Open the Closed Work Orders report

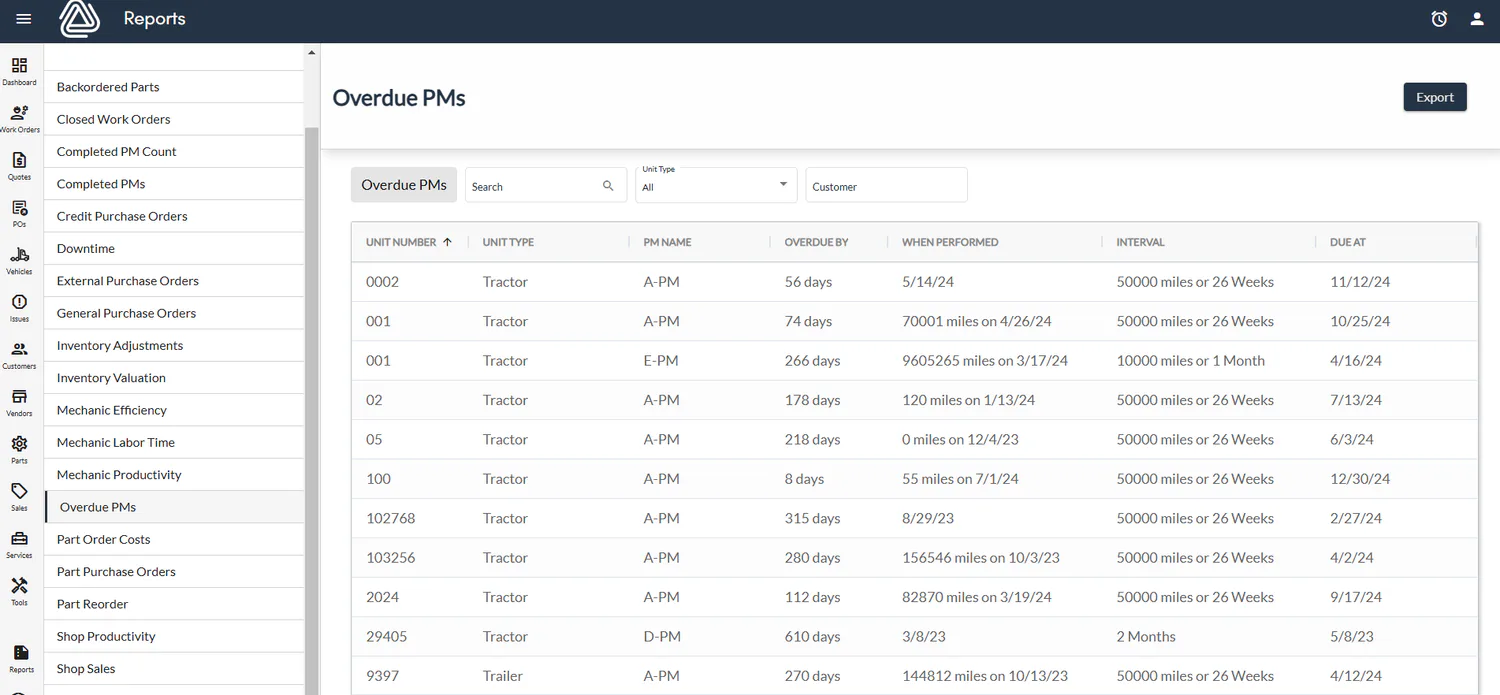(x=174, y=119)
